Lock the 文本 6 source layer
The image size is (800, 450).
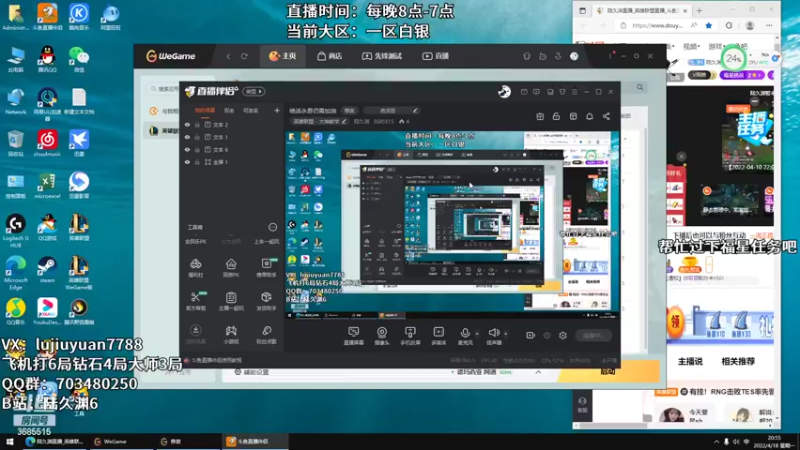[197, 149]
